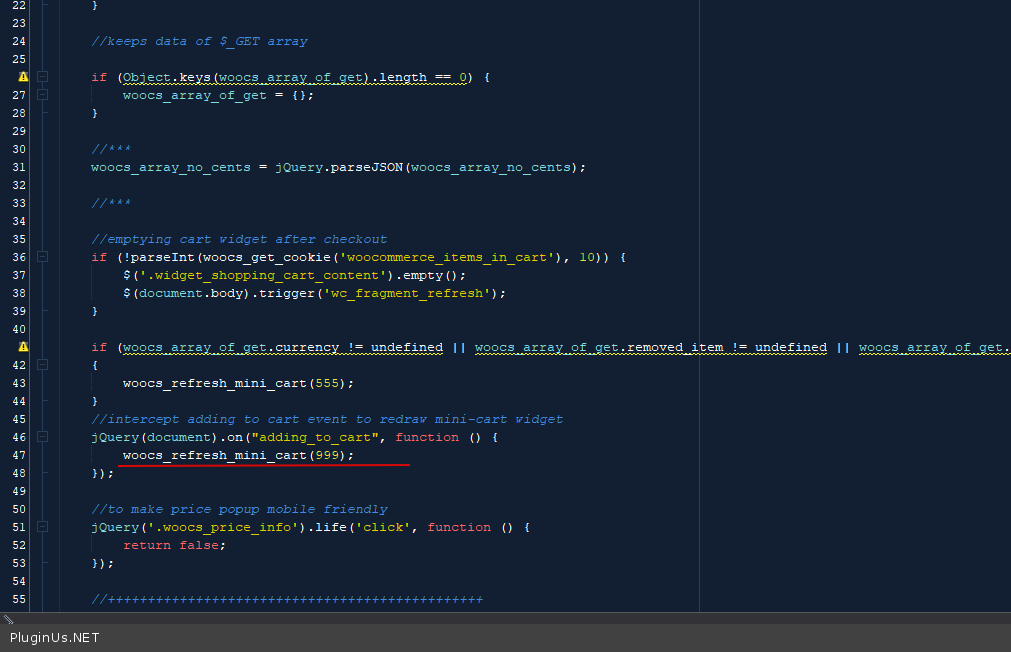Click the 'return false;' statement

click(174, 545)
